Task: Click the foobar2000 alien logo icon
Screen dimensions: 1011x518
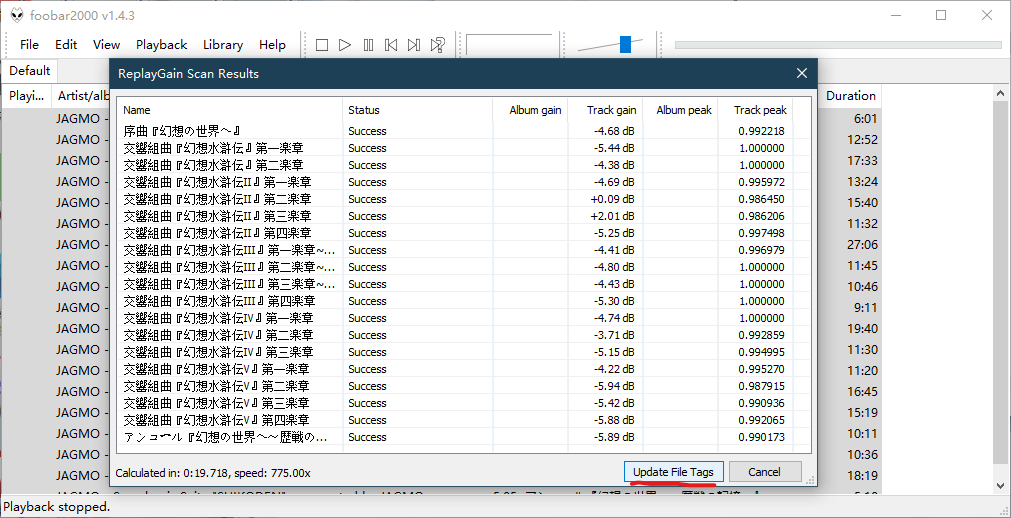Action: click(17, 15)
